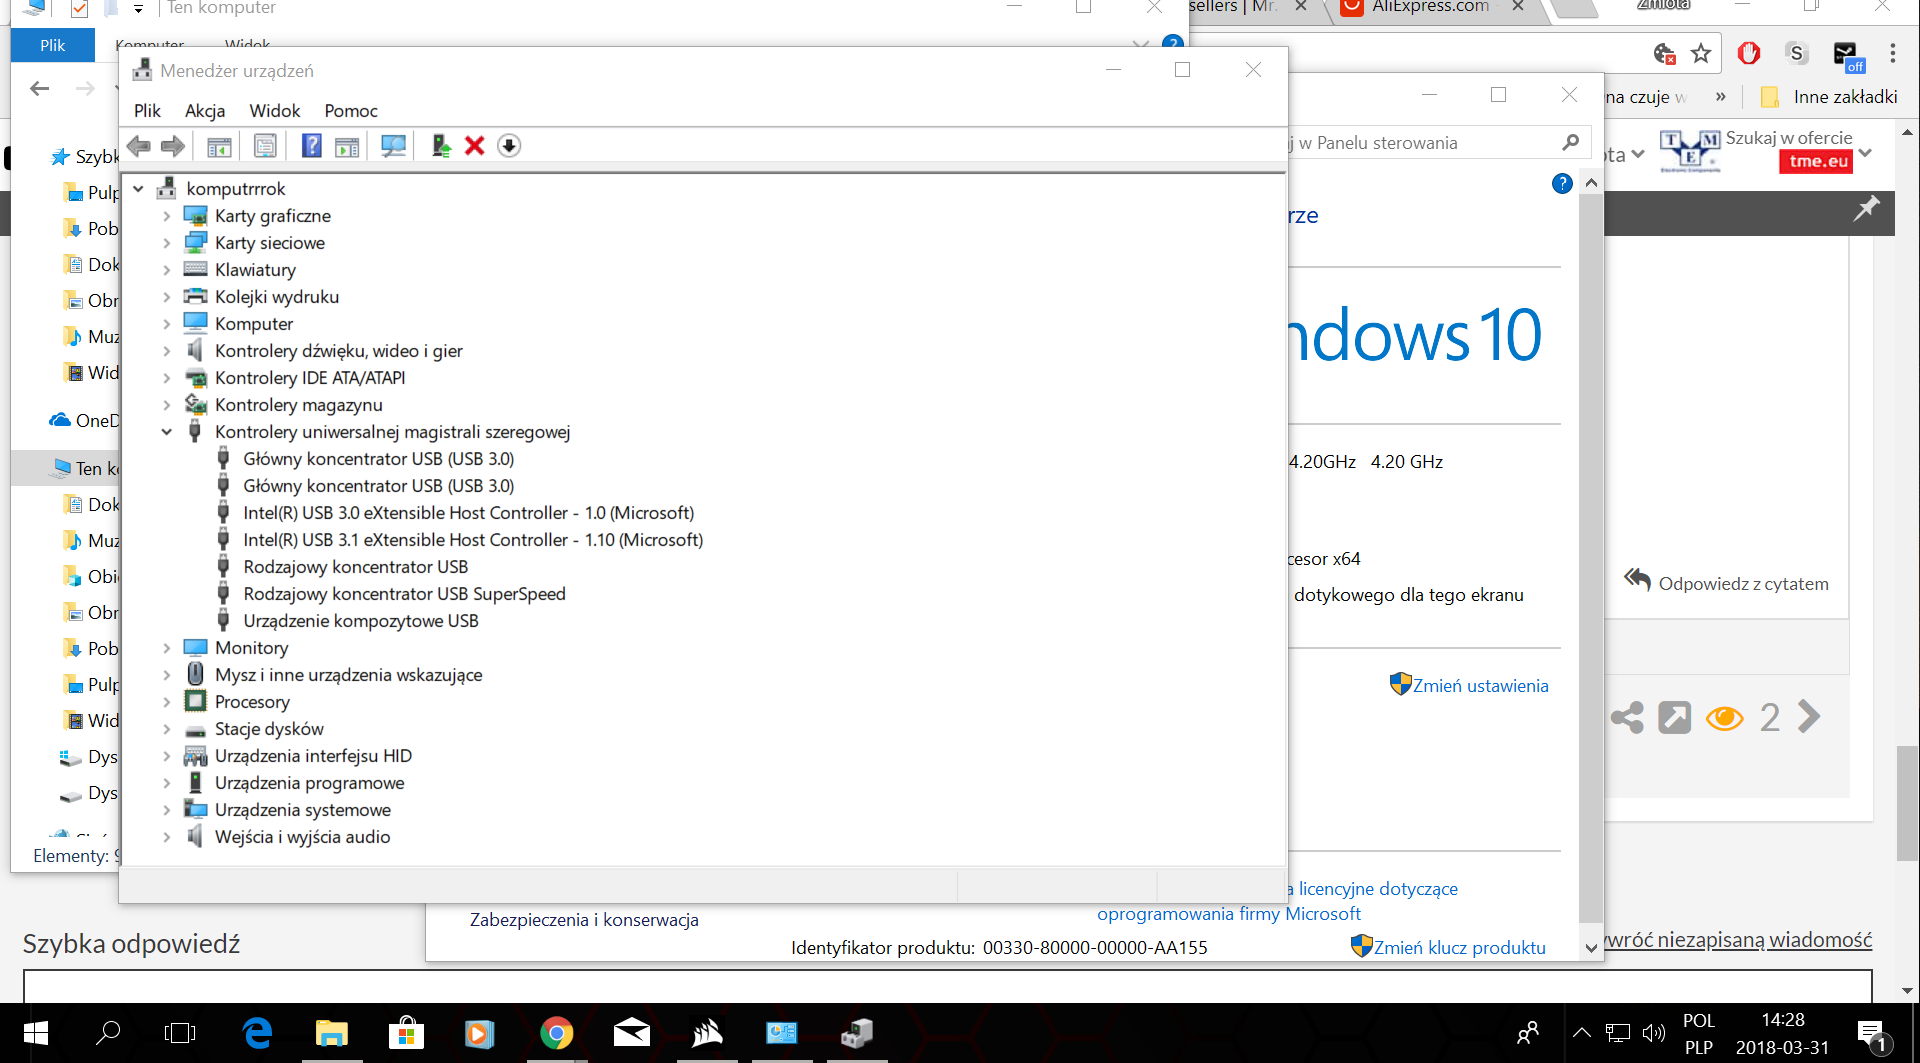Open the Mail app from the taskbar
Screen dimensions: 1920x1063
[x=632, y=1033]
